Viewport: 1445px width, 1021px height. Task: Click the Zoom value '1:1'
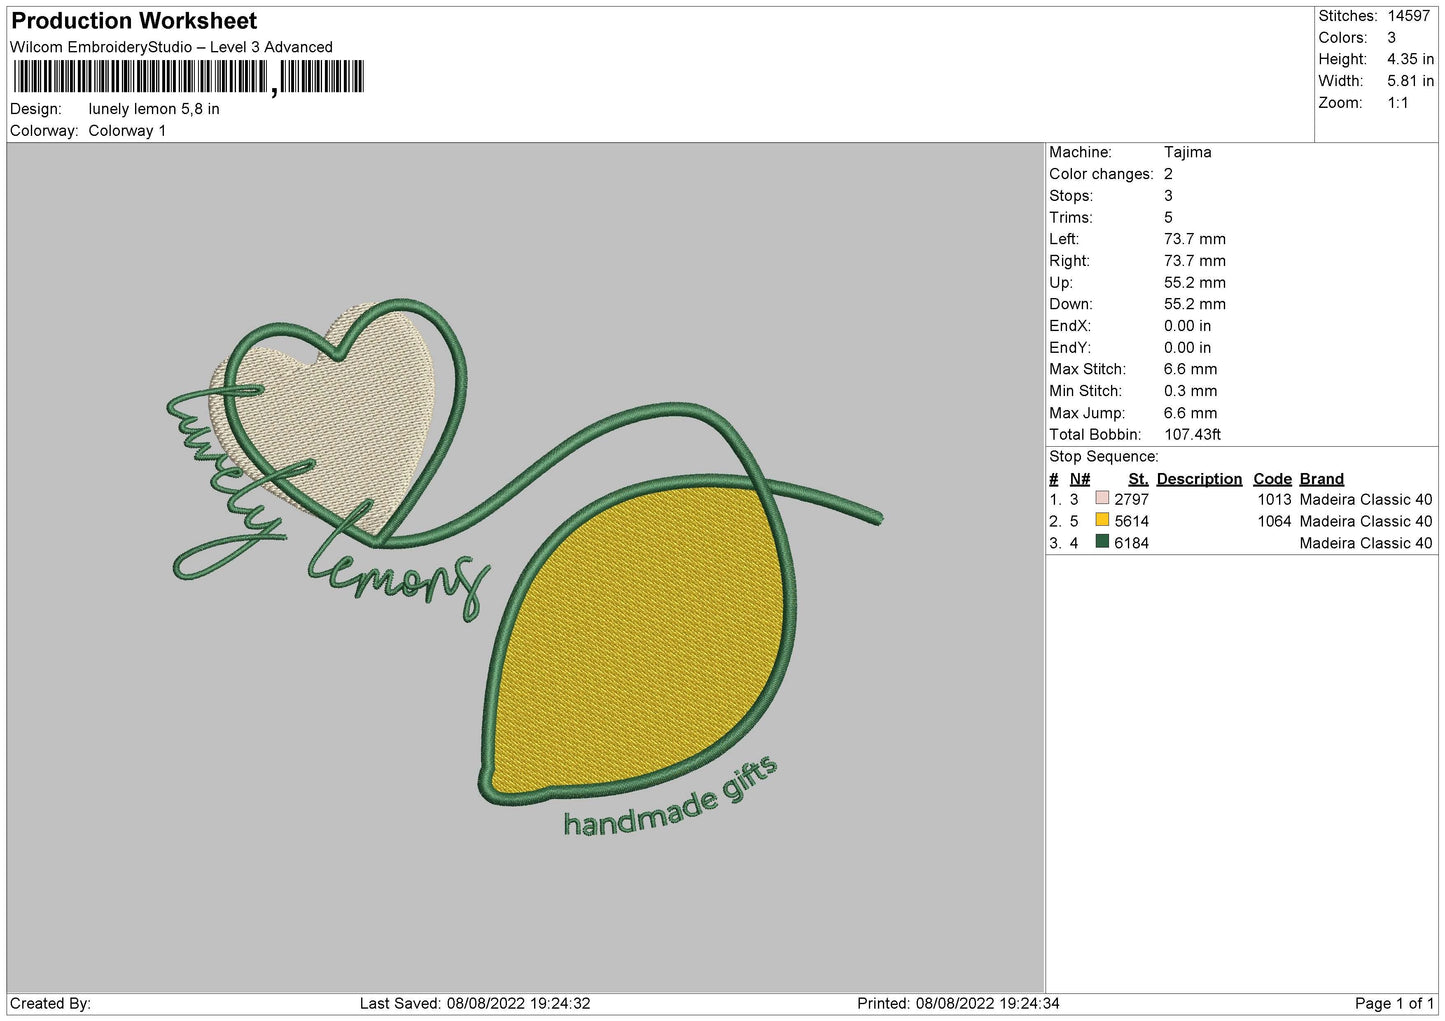1397,103
